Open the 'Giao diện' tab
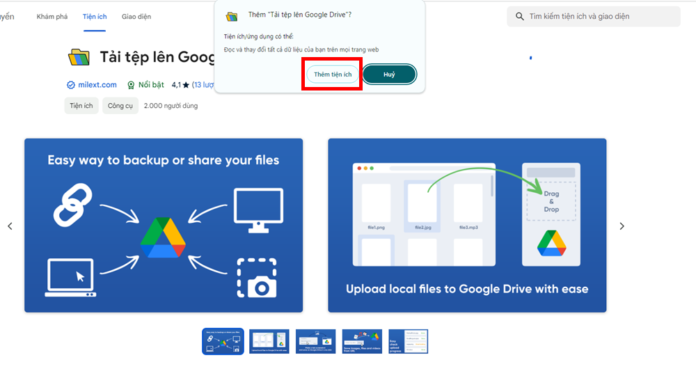The image size is (696, 385). point(136,16)
